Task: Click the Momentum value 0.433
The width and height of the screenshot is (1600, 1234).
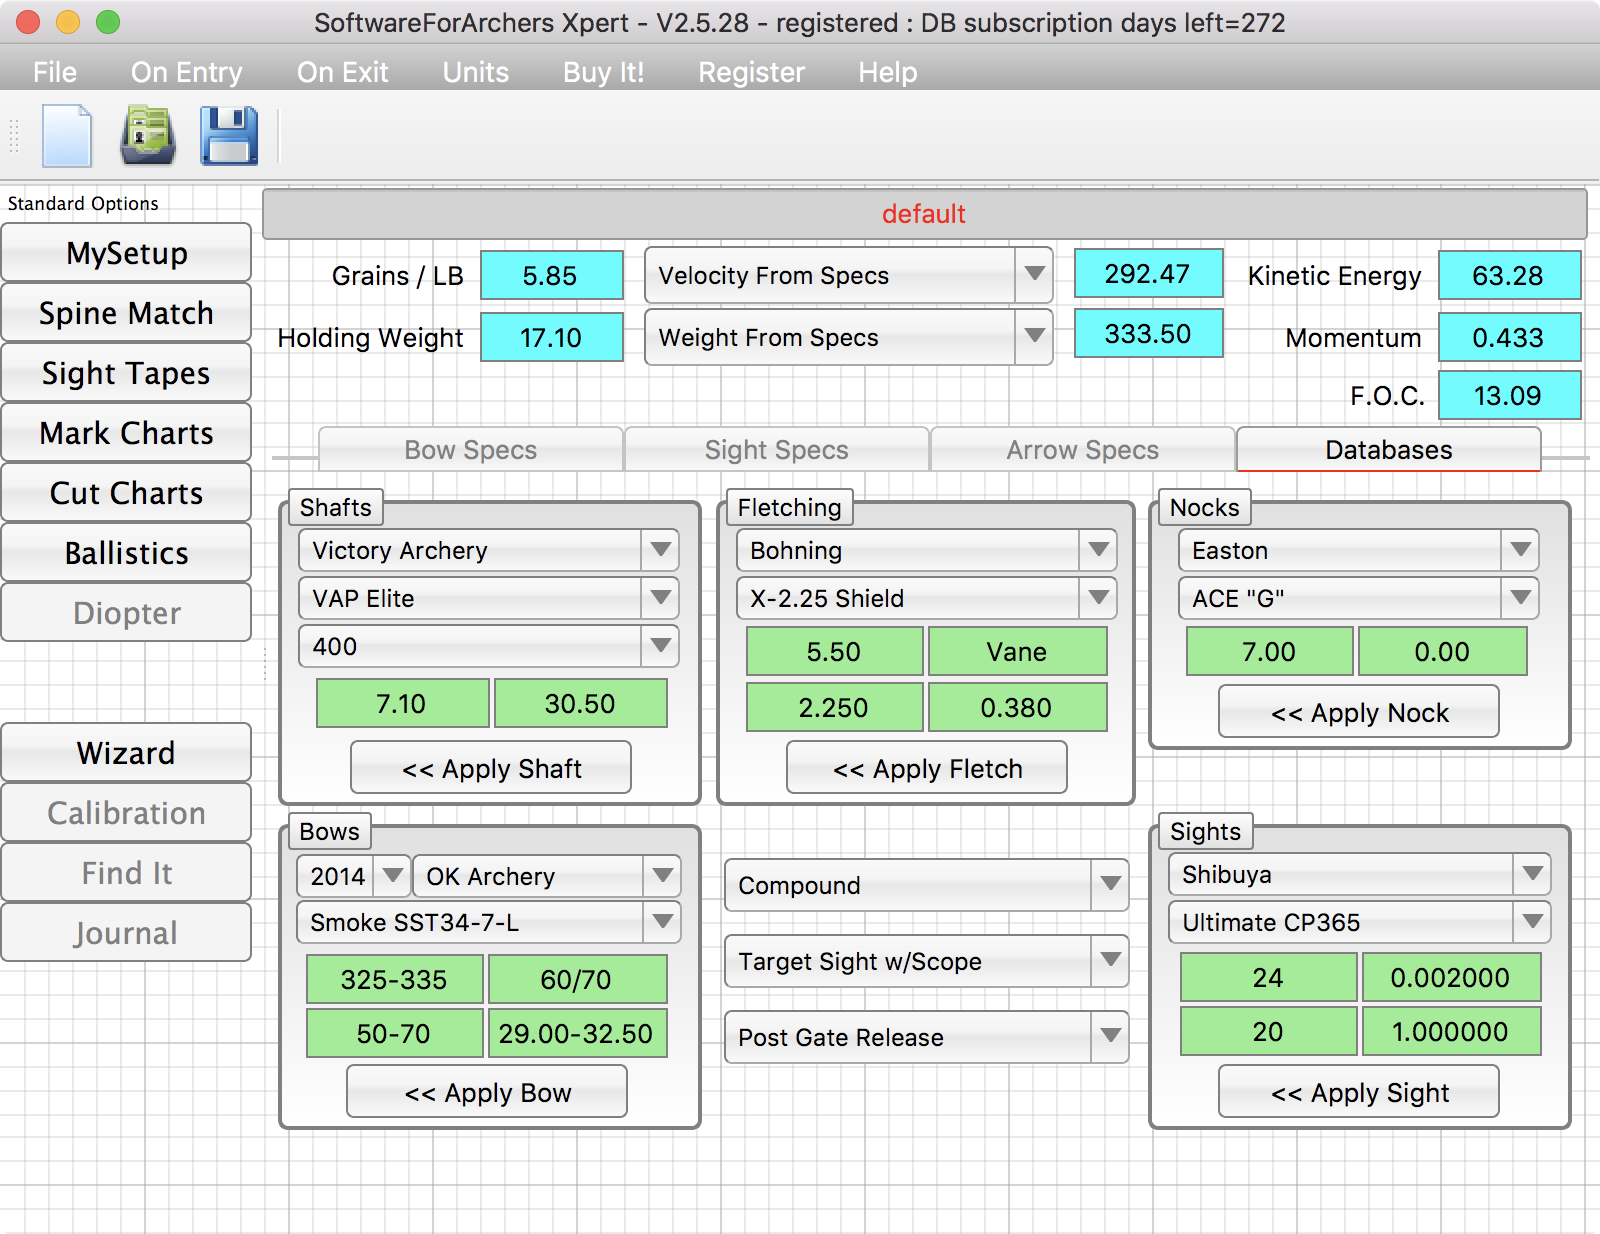Action: coord(1509,337)
